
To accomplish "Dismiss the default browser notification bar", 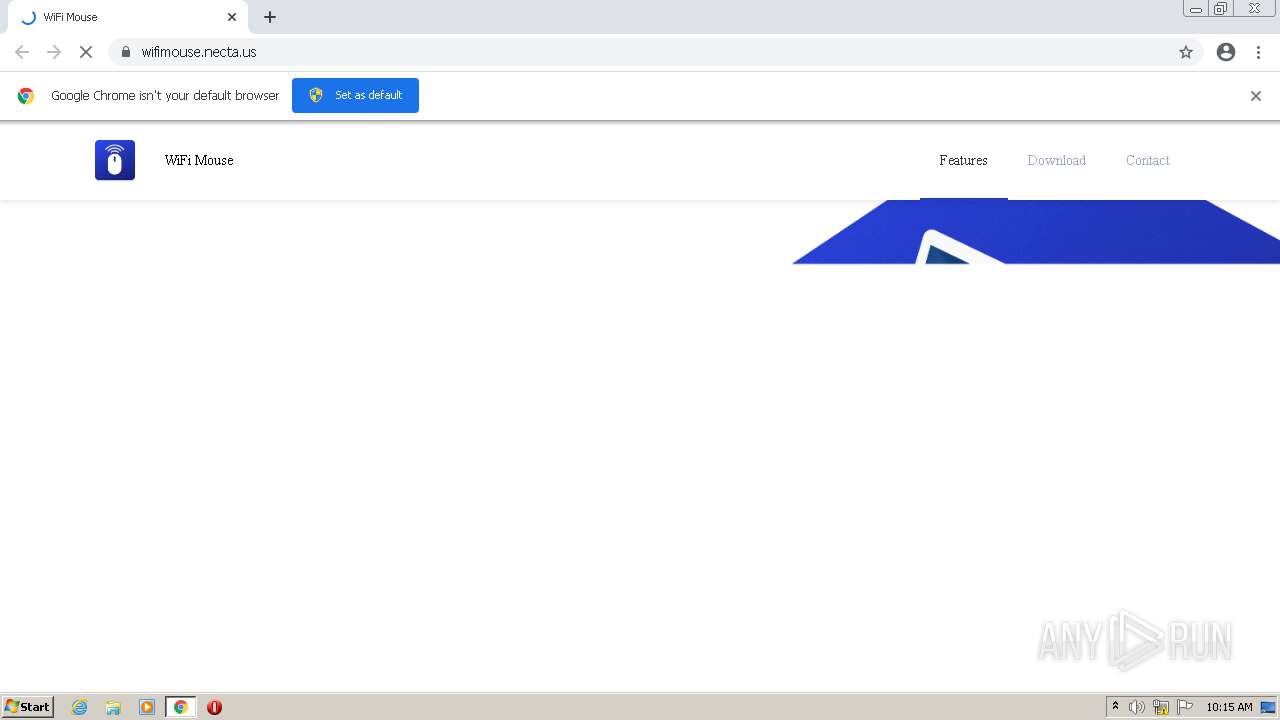I will pyautogui.click(x=1256, y=96).
